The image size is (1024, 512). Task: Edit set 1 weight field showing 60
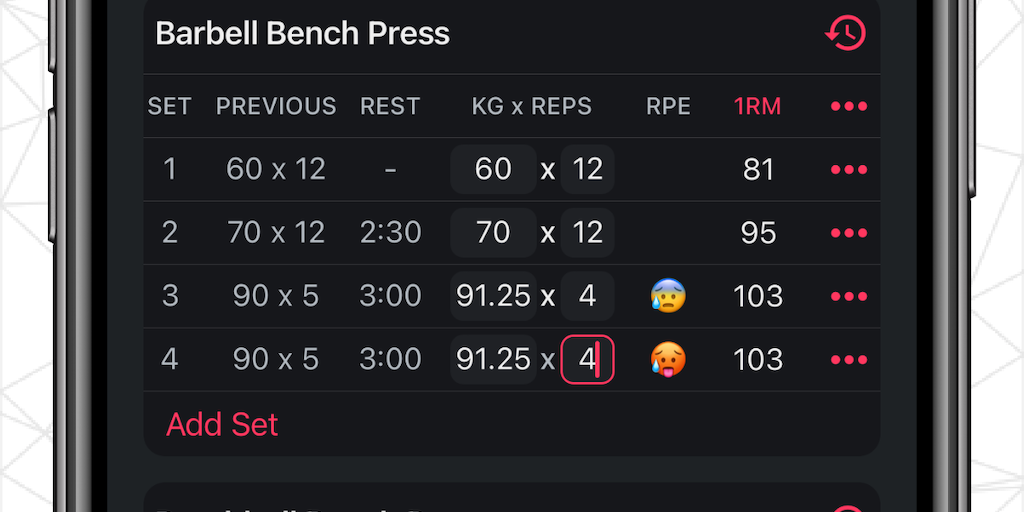(493, 169)
